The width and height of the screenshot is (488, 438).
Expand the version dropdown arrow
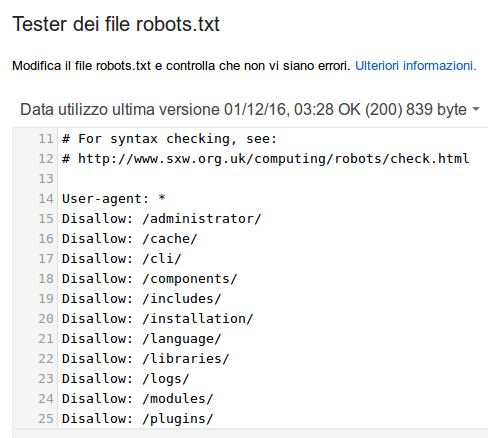(x=476, y=109)
